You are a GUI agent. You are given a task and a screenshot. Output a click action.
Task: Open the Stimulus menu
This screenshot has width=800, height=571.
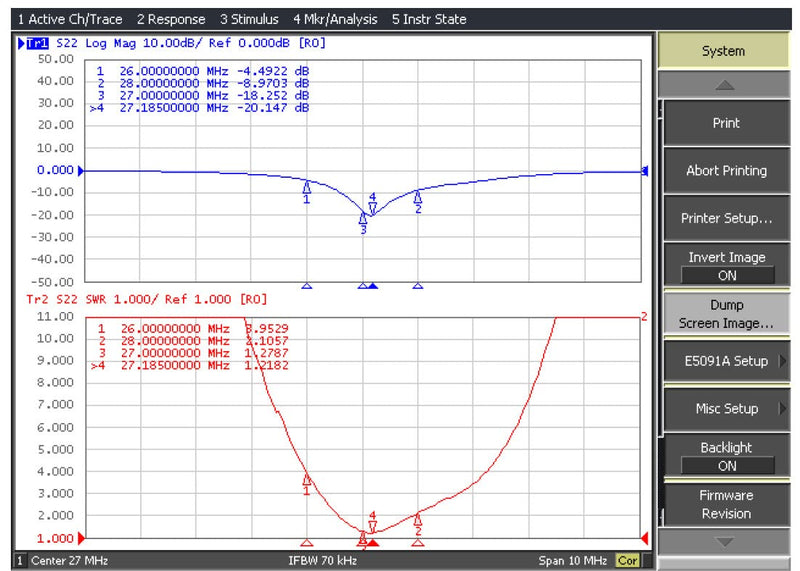tap(249, 19)
